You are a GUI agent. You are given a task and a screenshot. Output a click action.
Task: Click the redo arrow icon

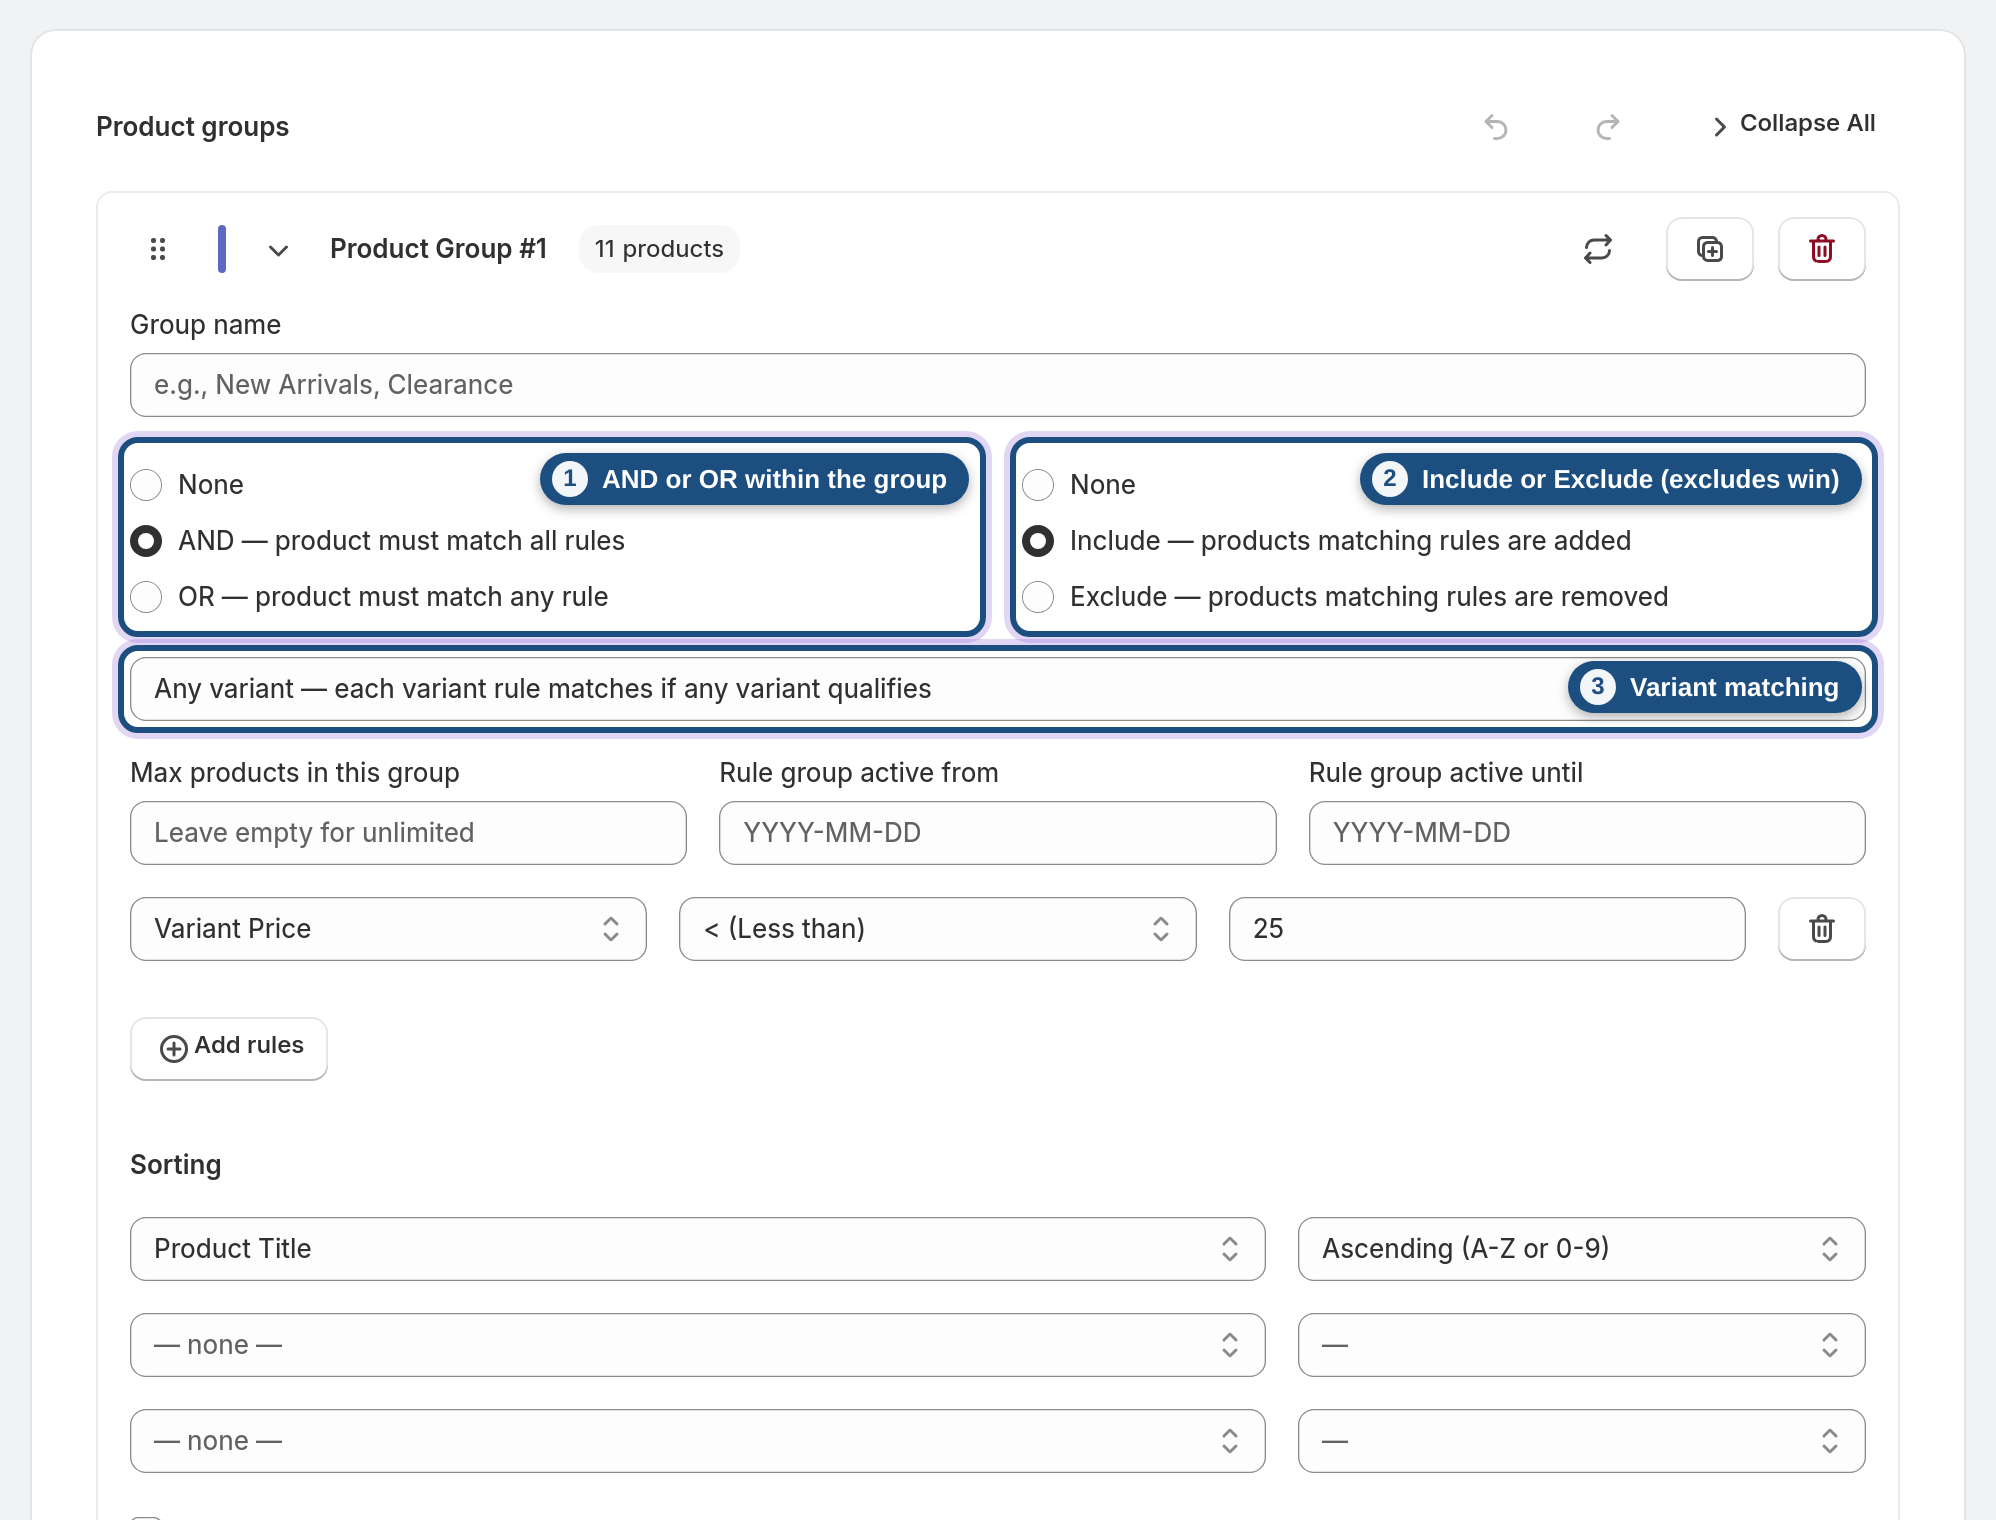tap(1607, 127)
